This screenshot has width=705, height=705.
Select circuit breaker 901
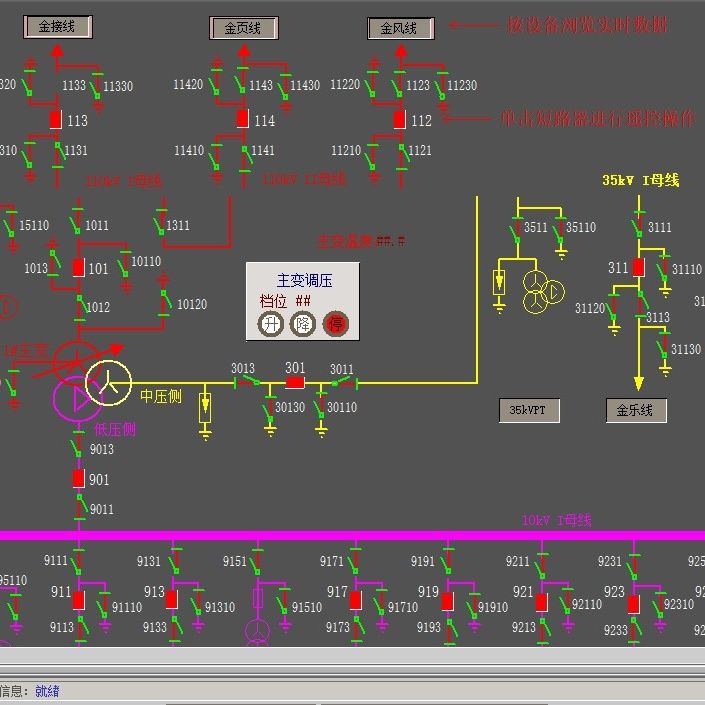pyautogui.click(x=79, y=478)
